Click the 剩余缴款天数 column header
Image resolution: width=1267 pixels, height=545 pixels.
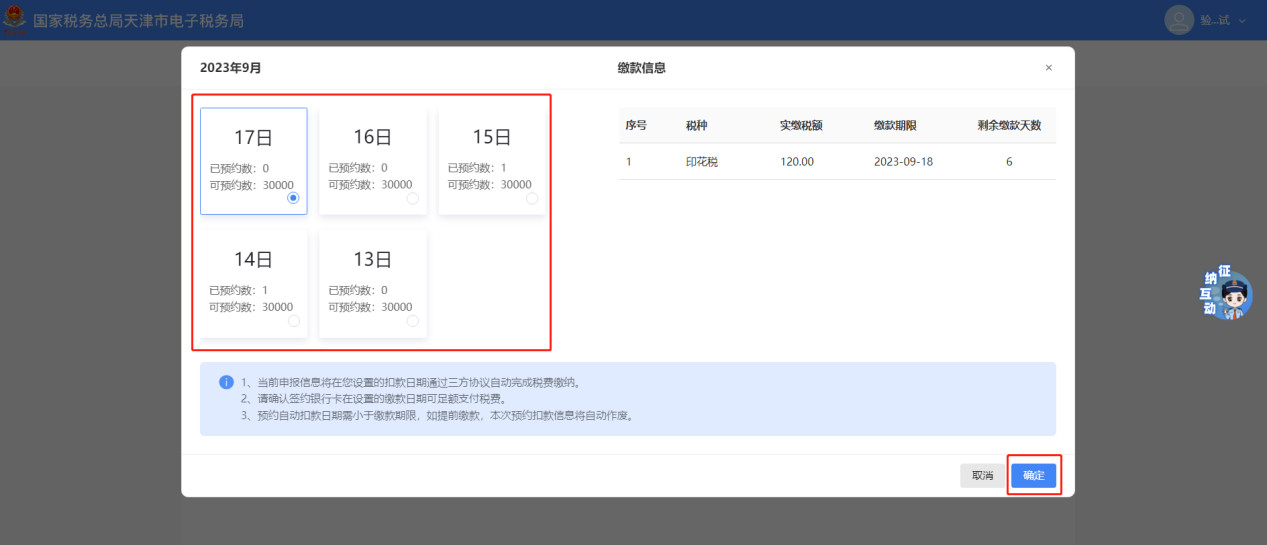[1009, 126]
